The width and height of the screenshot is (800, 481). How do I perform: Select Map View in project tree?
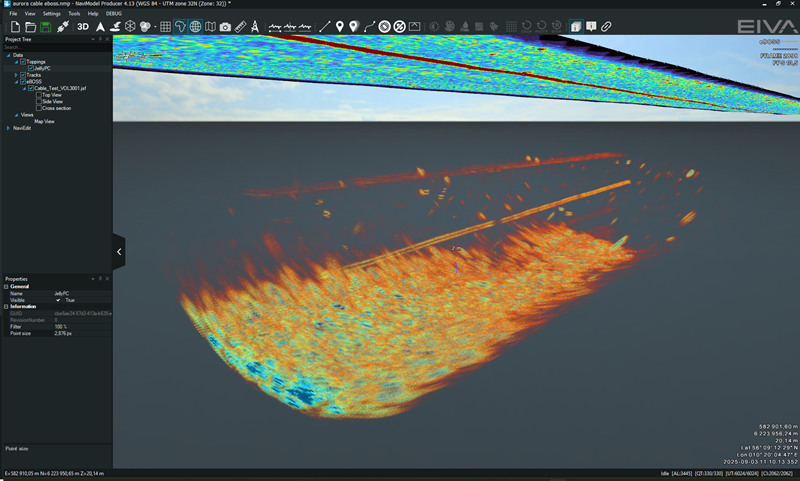point(44,121)
